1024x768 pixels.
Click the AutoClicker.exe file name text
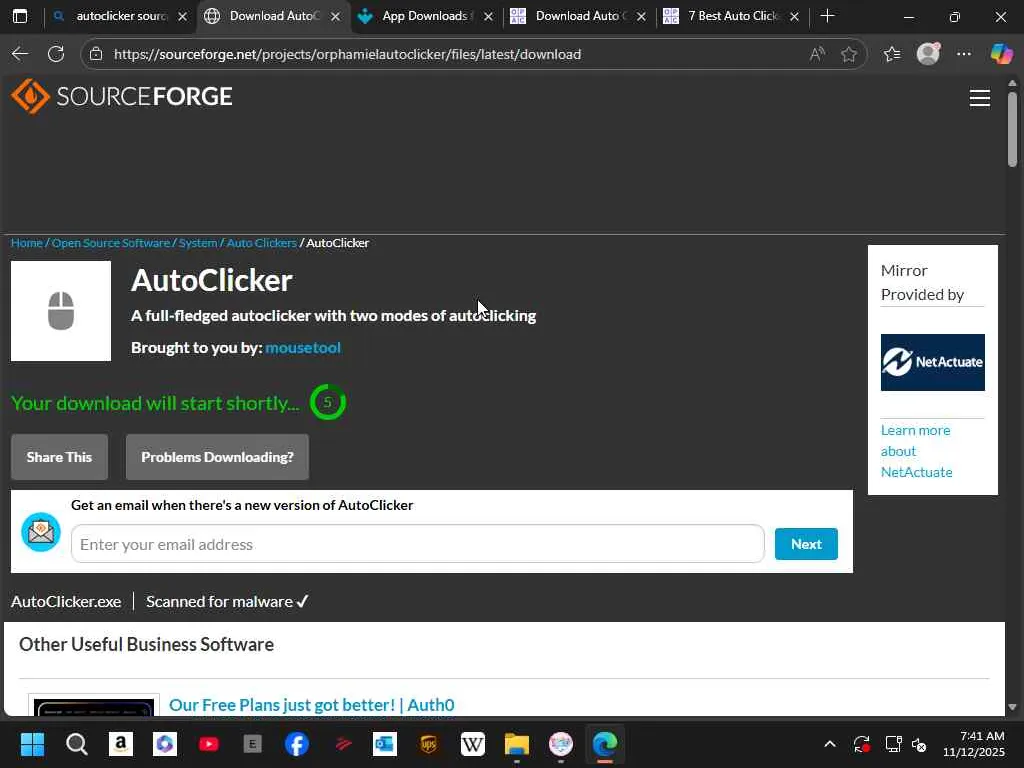point(66,601)
